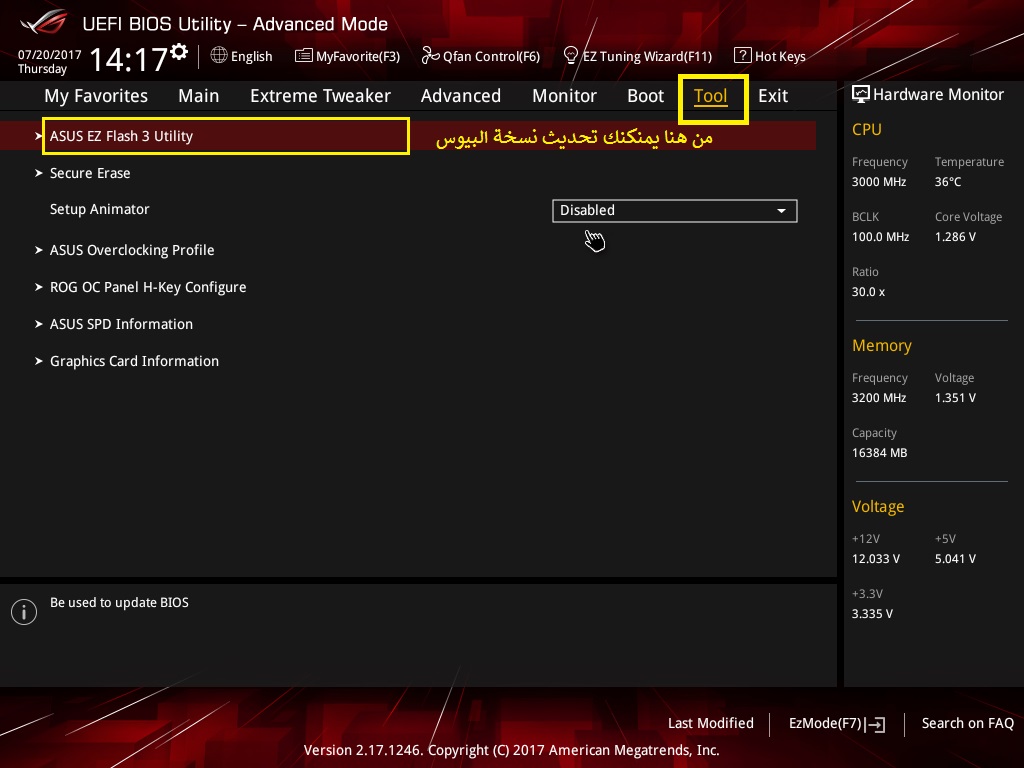
Task: Click the 07/20/2017 date
Action: 50,55
